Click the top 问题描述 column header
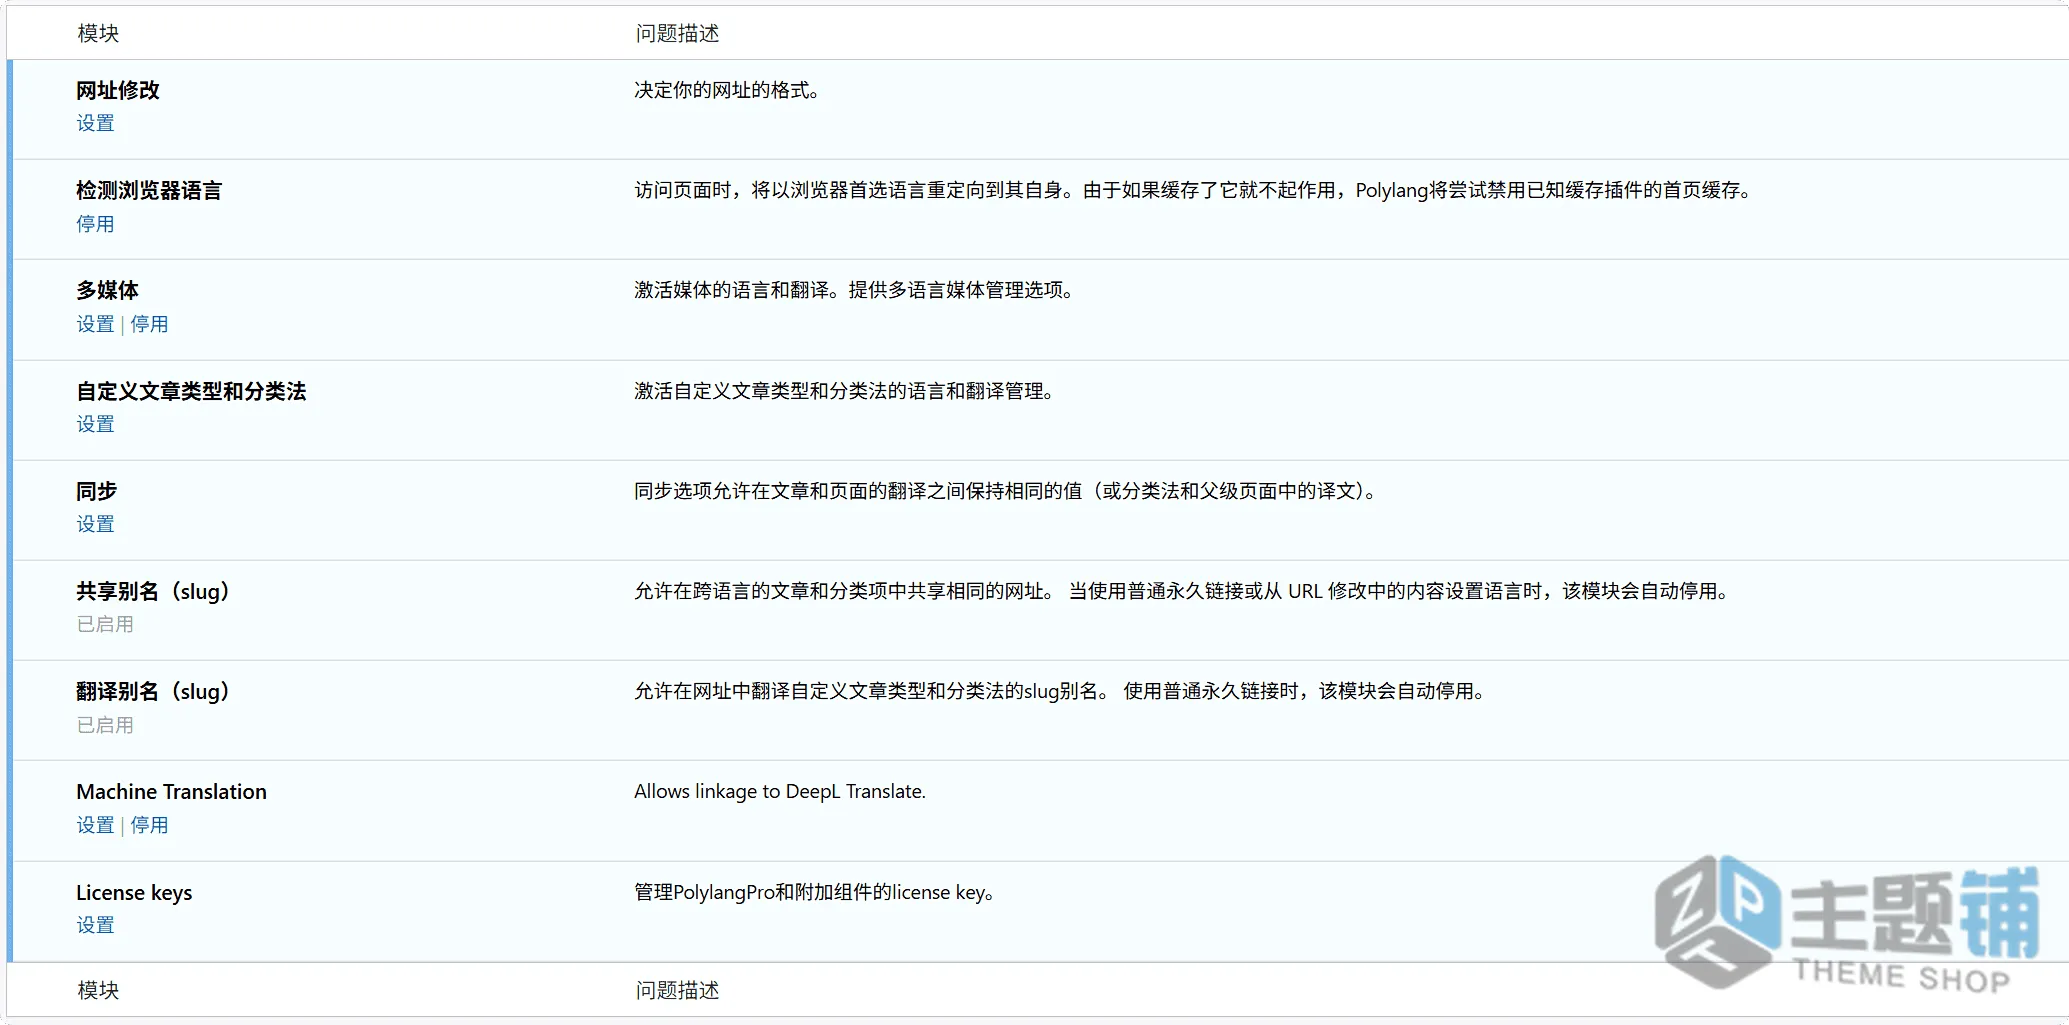The image size is (2069, 1025). (x=677, y=33)
